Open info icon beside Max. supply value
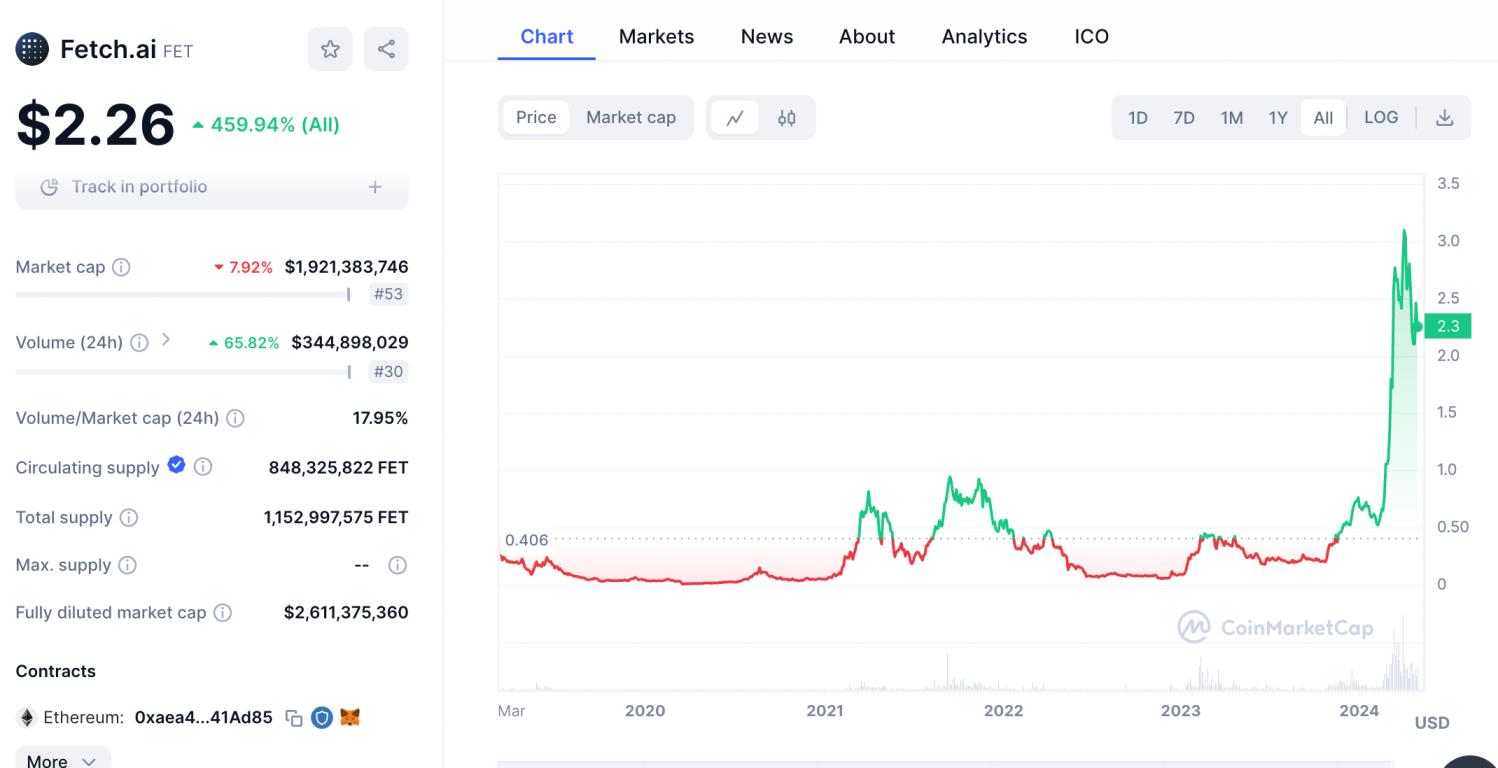Screen dimensions: 1498x768 pos(397,565)
